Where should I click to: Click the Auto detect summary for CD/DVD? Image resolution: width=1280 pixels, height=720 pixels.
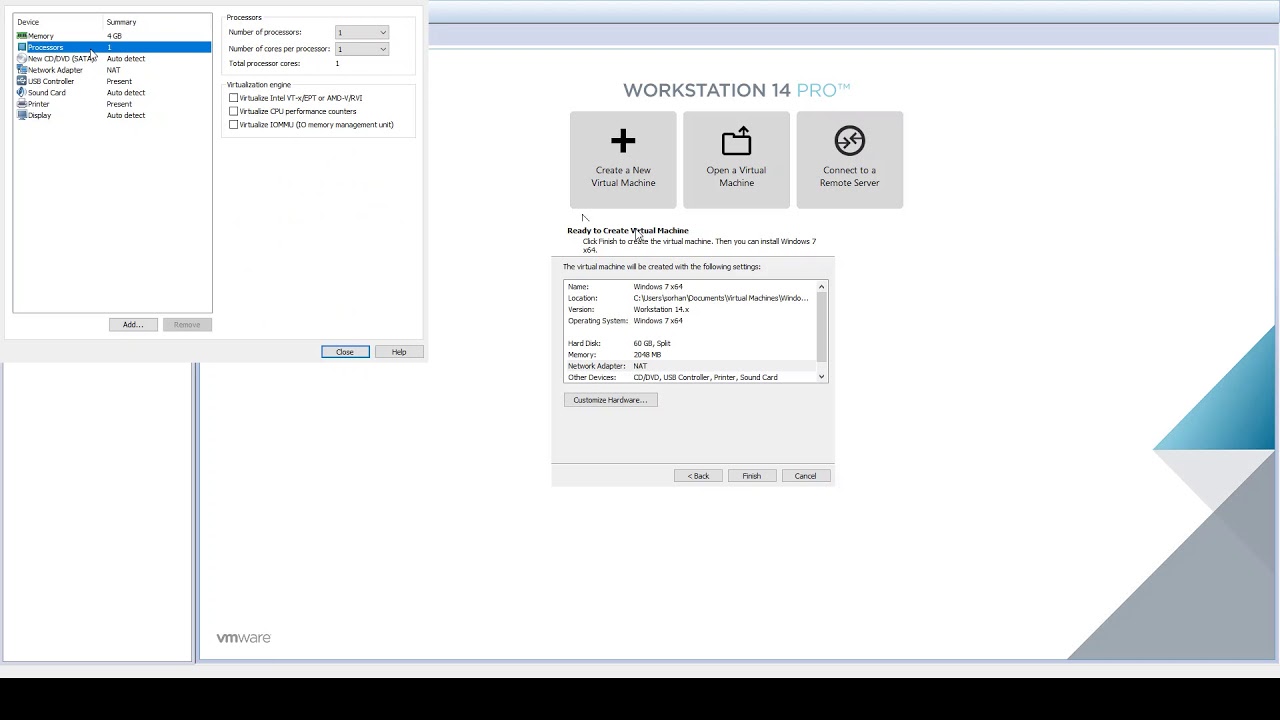point(126,59)
